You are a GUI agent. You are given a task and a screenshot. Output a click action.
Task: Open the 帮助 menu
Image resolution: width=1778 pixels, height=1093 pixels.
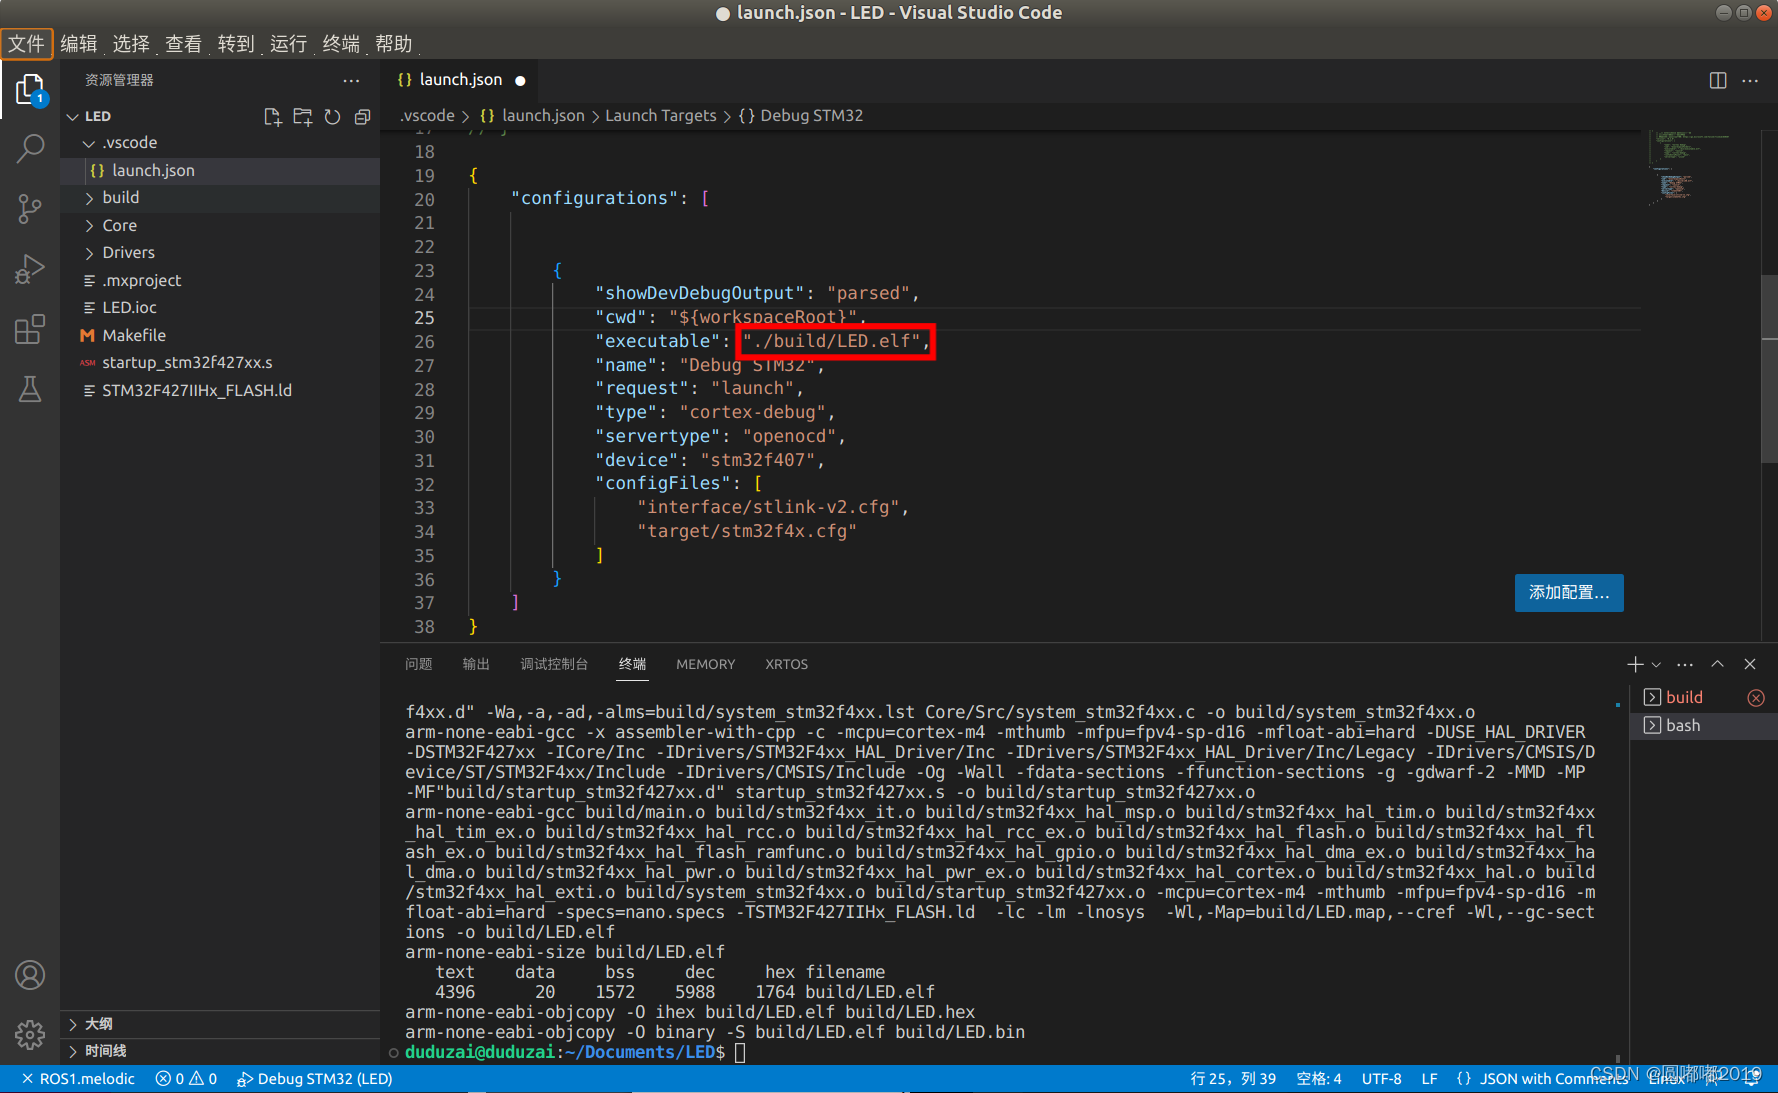pyautogui.click(x=393, y=44)
